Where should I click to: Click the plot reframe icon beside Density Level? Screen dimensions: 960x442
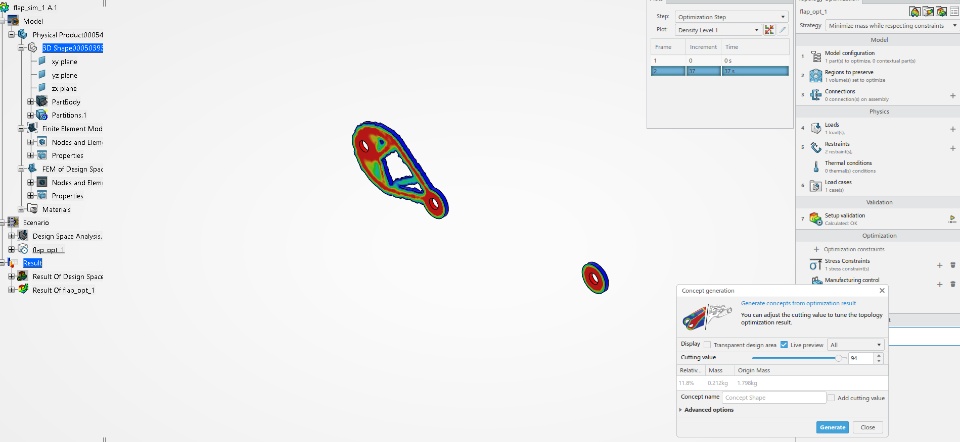(770, 29)
